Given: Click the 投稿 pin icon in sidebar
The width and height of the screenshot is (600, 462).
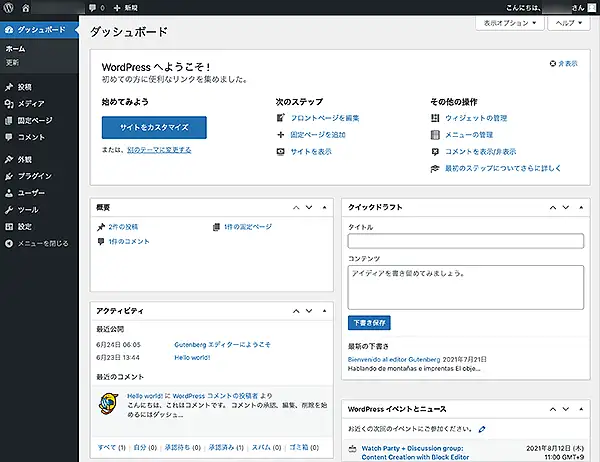Looking at the screenshot, I should pyautogui.click(x=9, y=87).
